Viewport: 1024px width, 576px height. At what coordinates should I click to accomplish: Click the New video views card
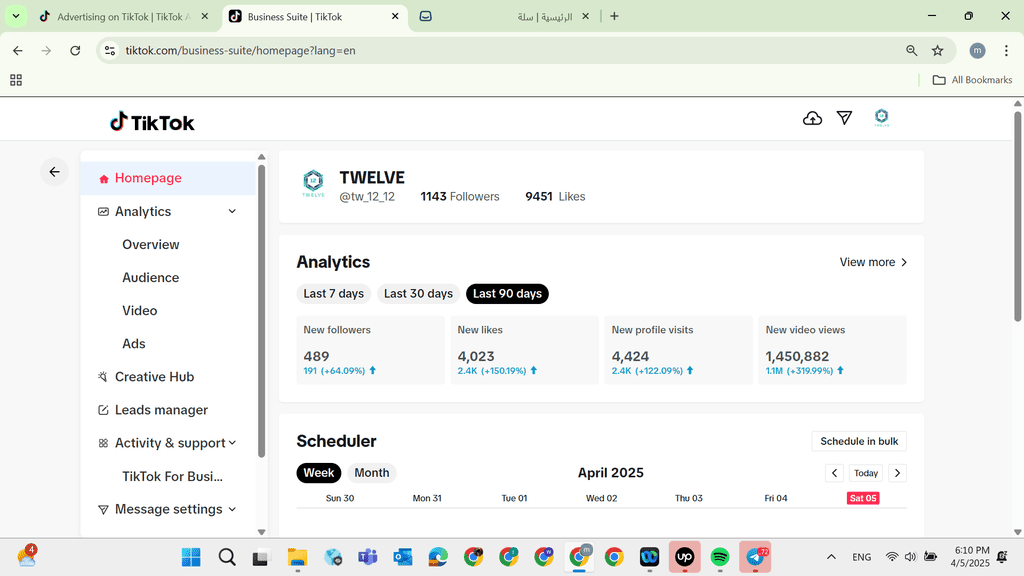pos(832,350)
